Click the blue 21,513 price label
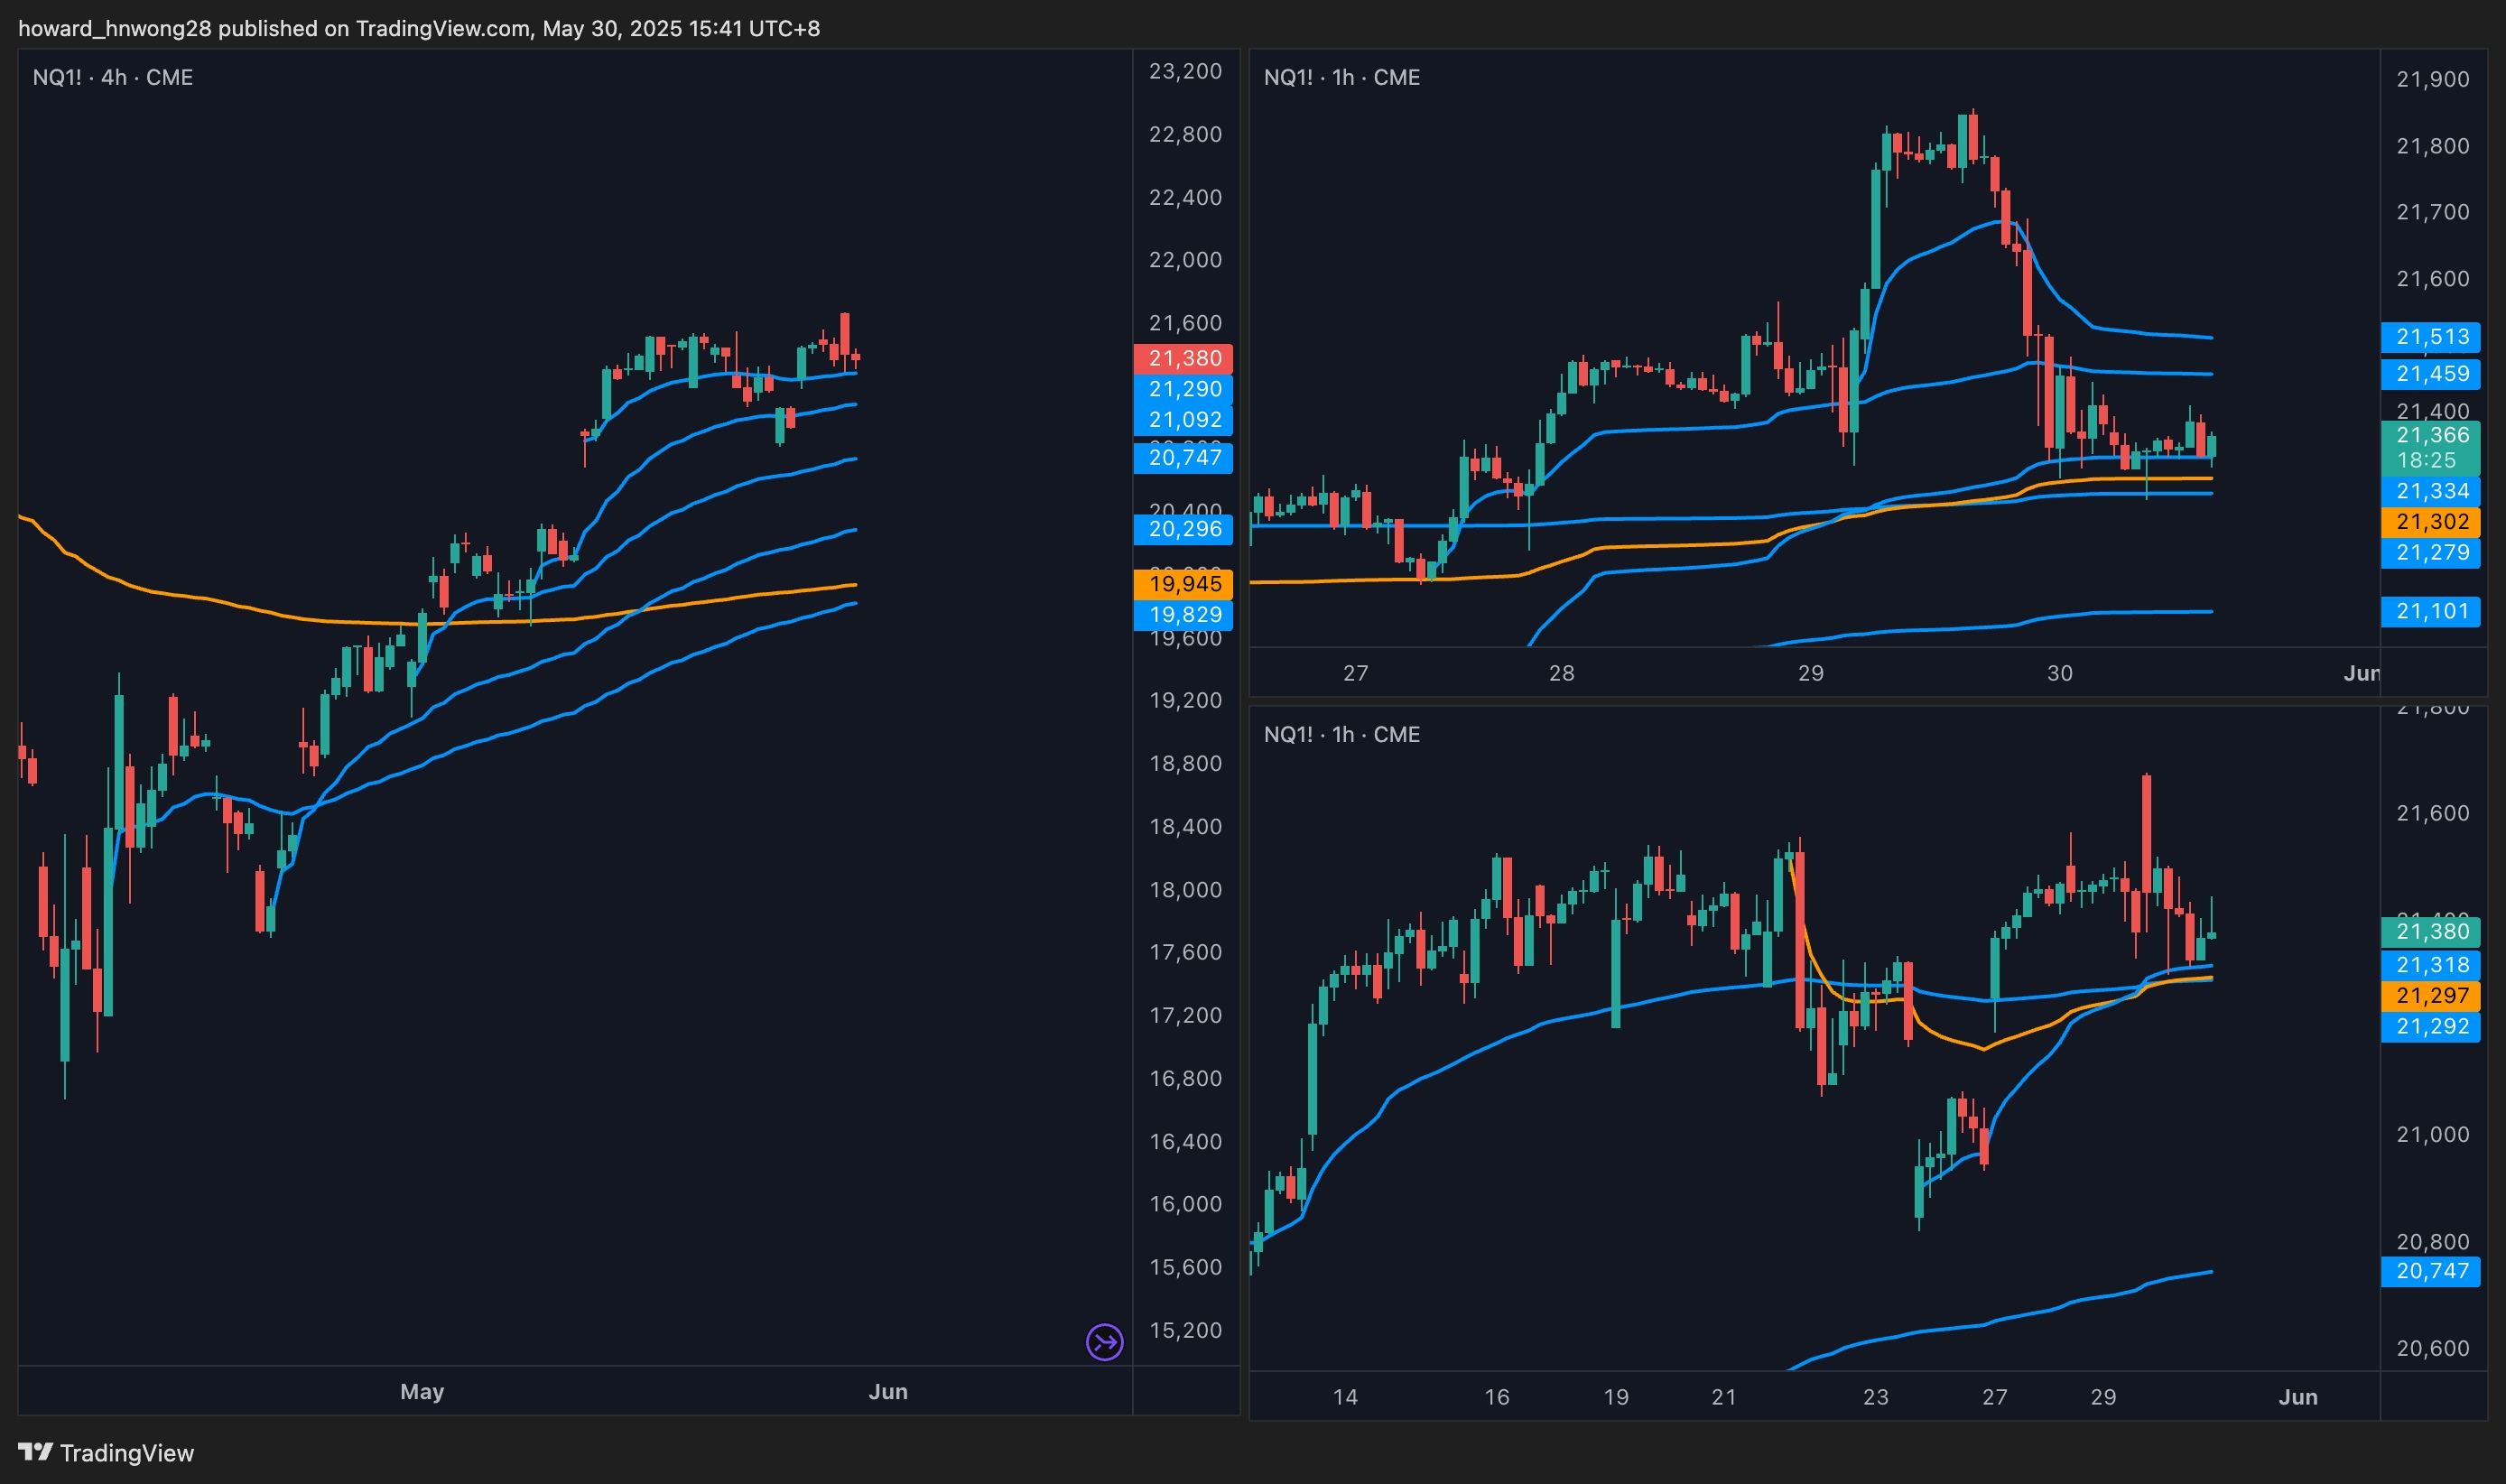The height and width of the screenshot is (1484, 2506). [x=2430, y=337]
